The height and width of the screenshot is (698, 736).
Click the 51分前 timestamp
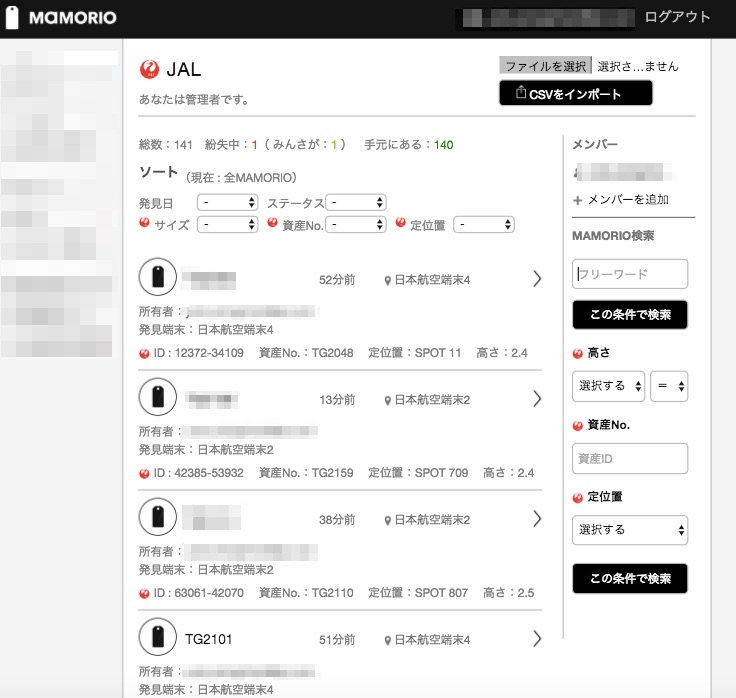click(337, 640)
